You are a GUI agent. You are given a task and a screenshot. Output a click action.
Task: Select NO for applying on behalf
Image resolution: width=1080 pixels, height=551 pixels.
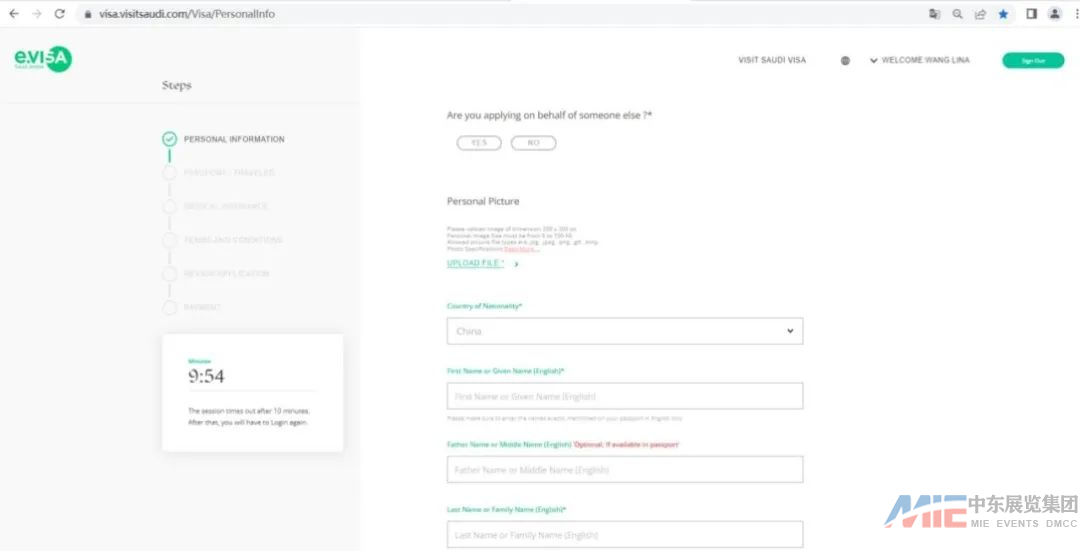pos(533,143)
